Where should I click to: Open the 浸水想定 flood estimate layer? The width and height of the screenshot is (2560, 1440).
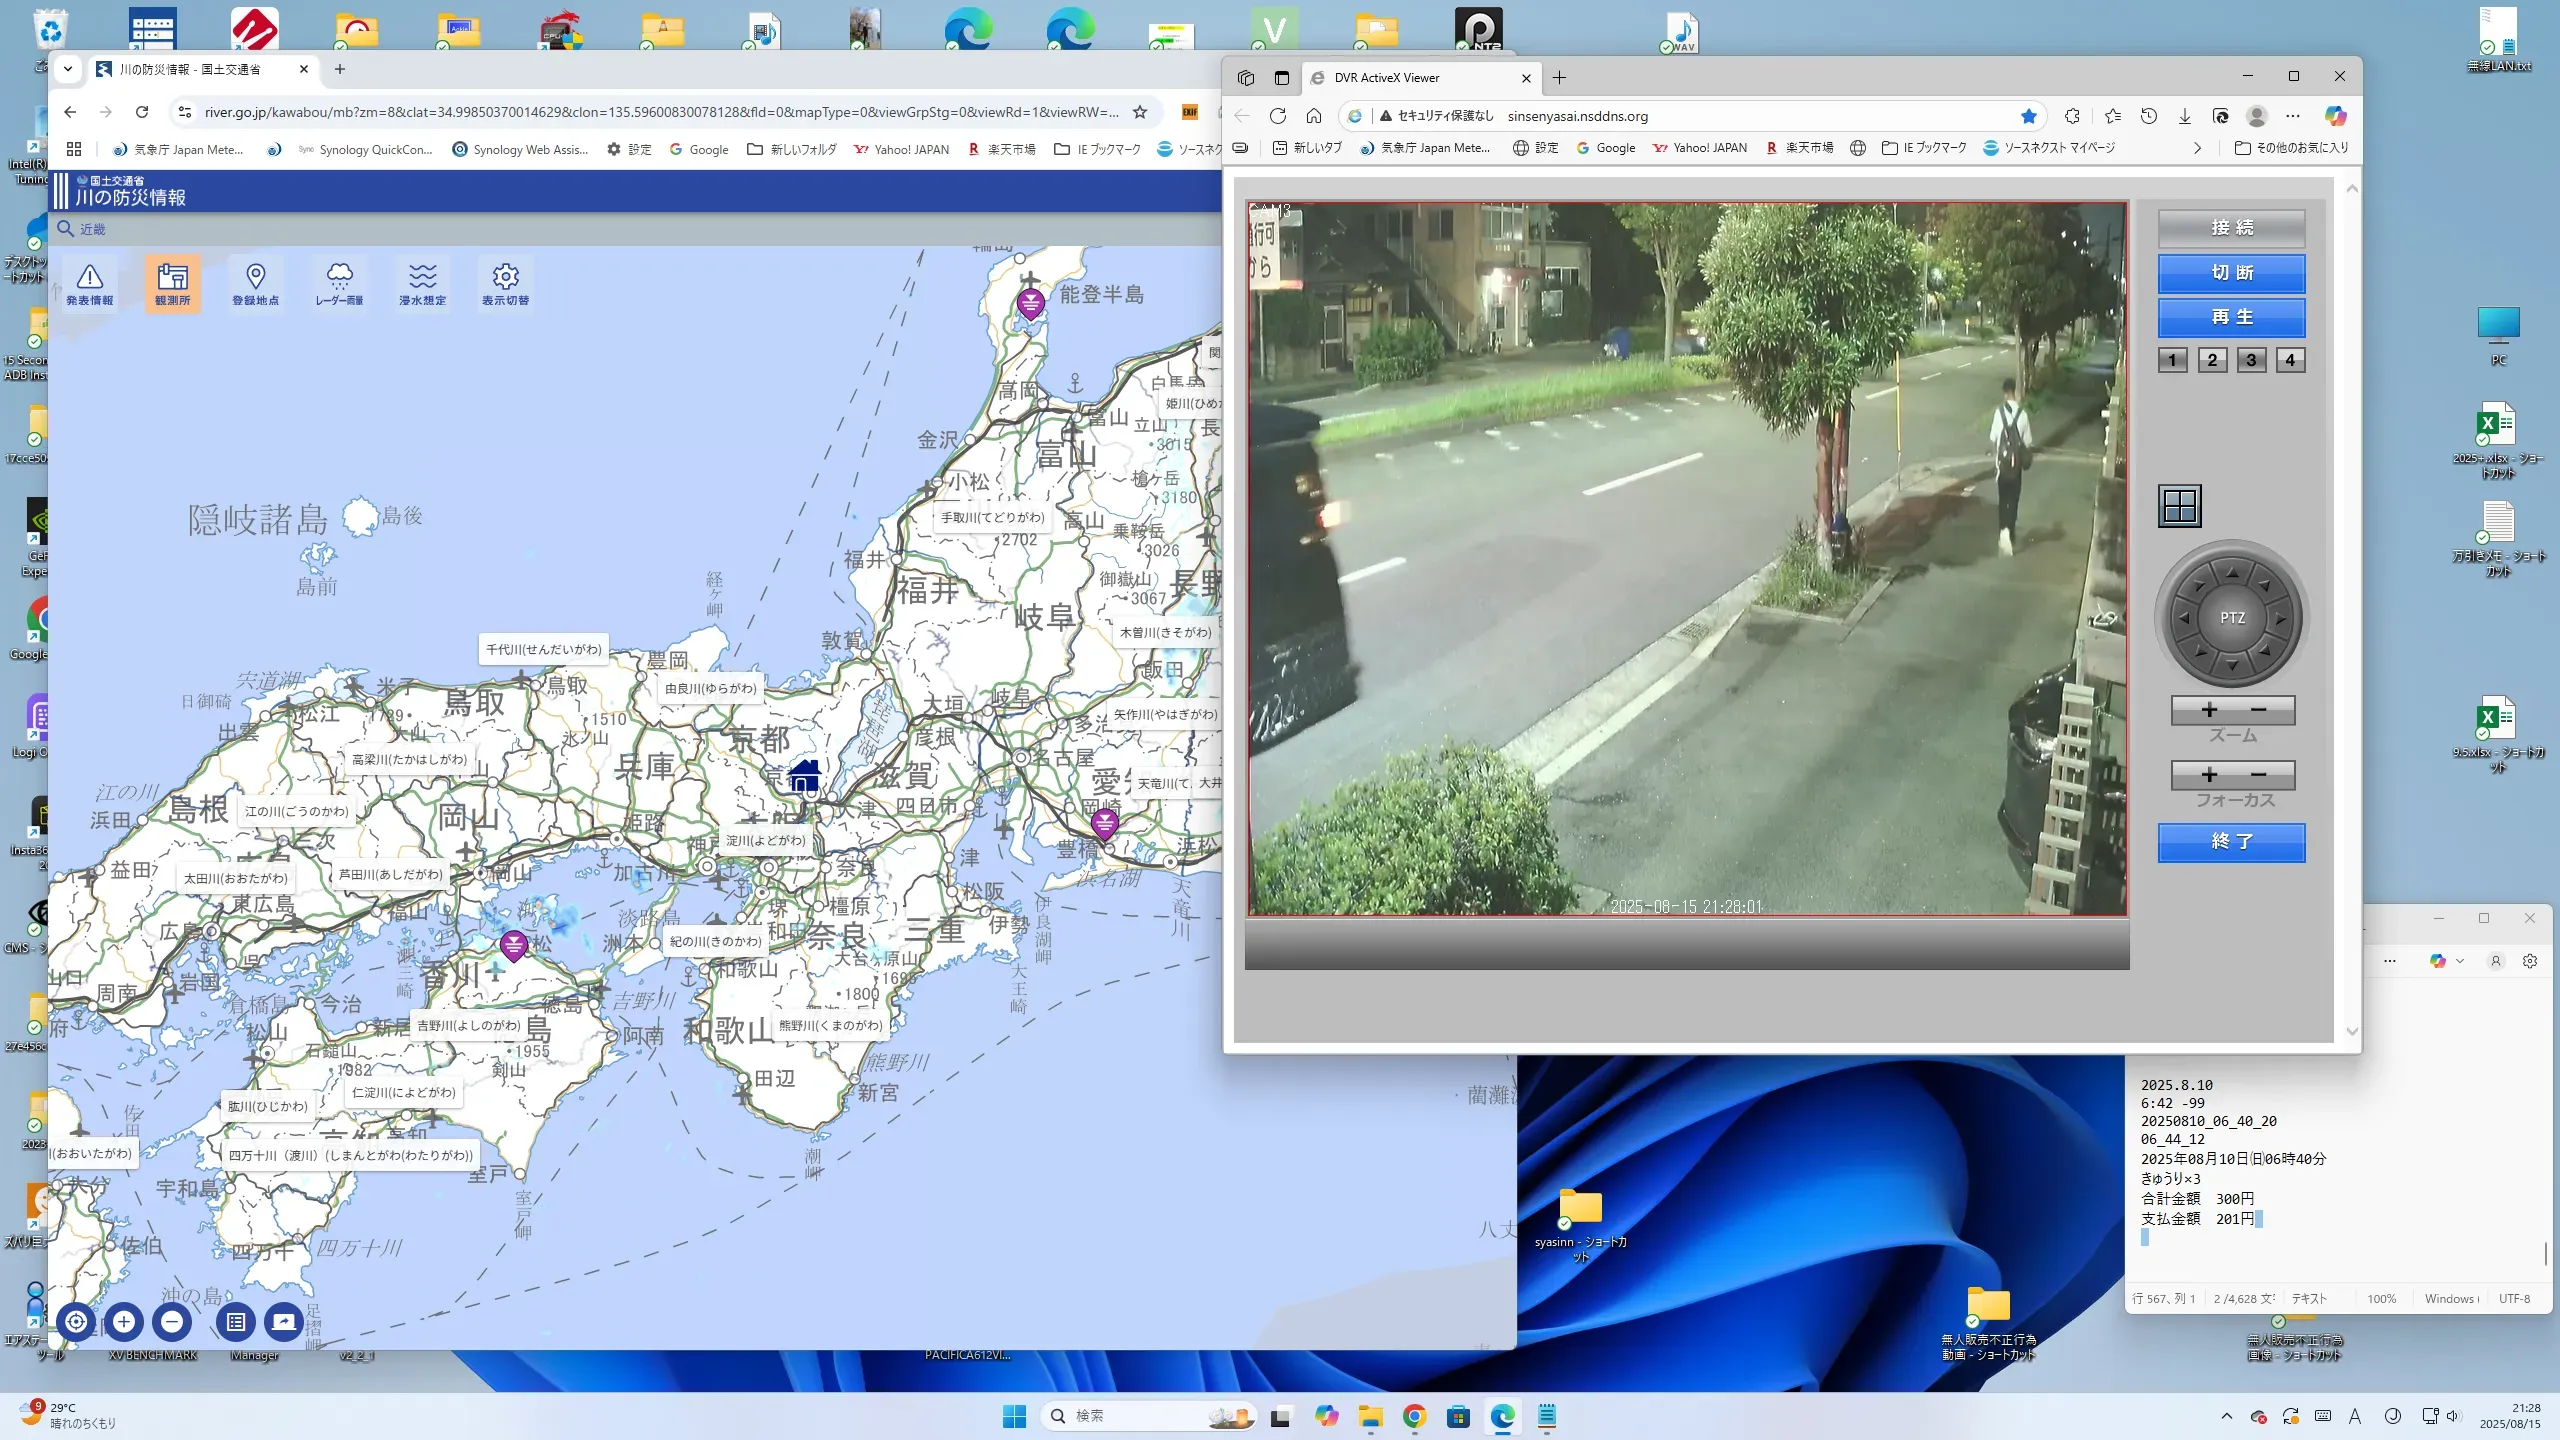(422, 284)
